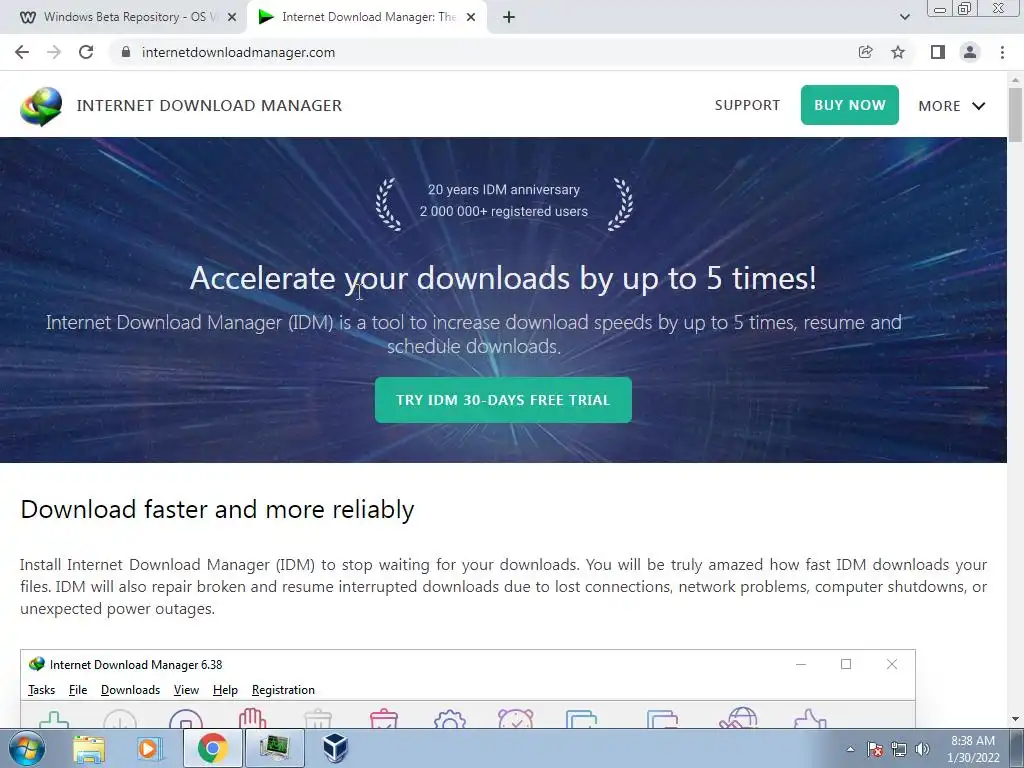Open Windows Media Player from the taskbar
The width and height of the screenshot is (1024, 768).
click(150, 748)
